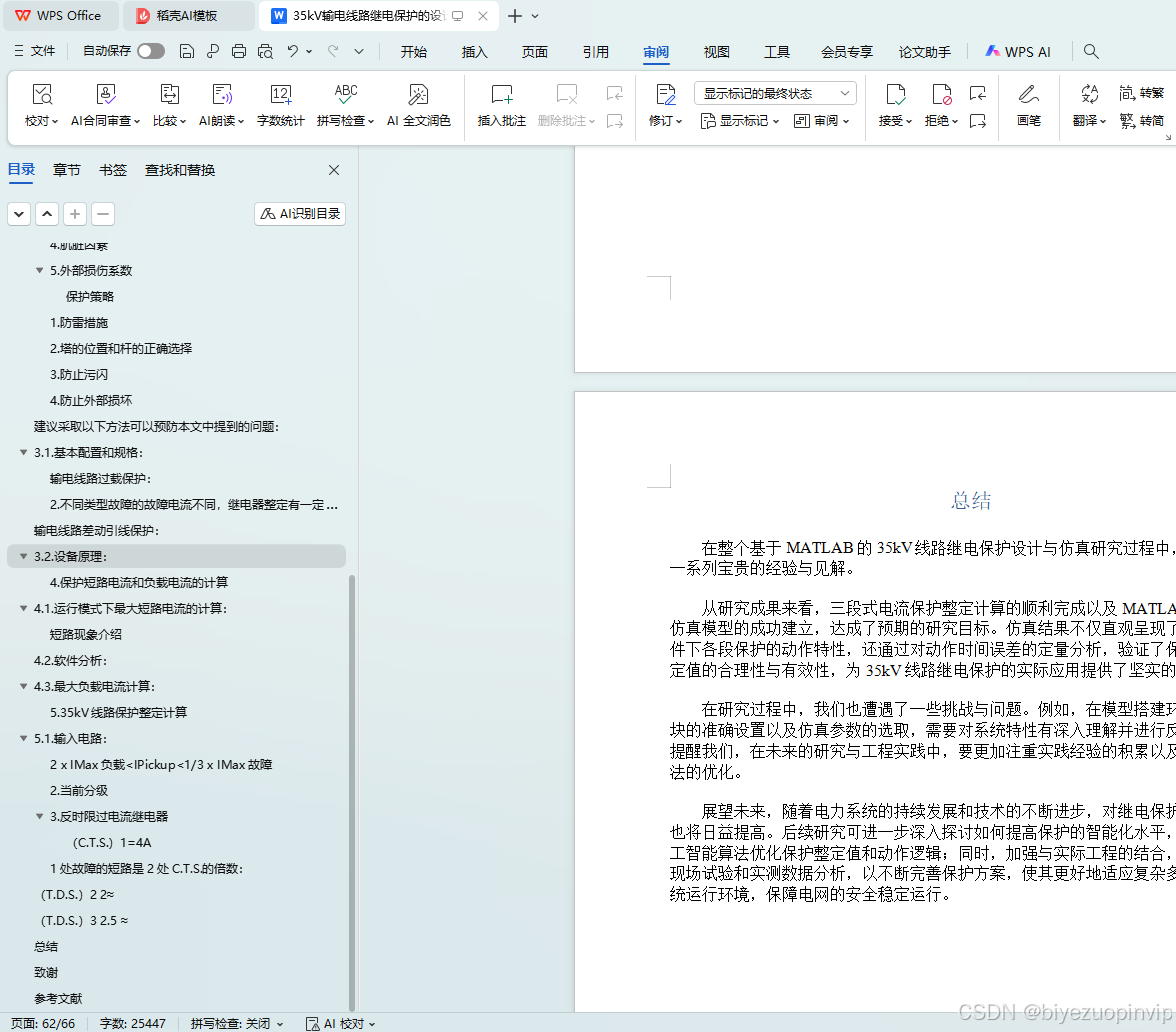Open the 显示标记 dropdown

pos(739,121)
